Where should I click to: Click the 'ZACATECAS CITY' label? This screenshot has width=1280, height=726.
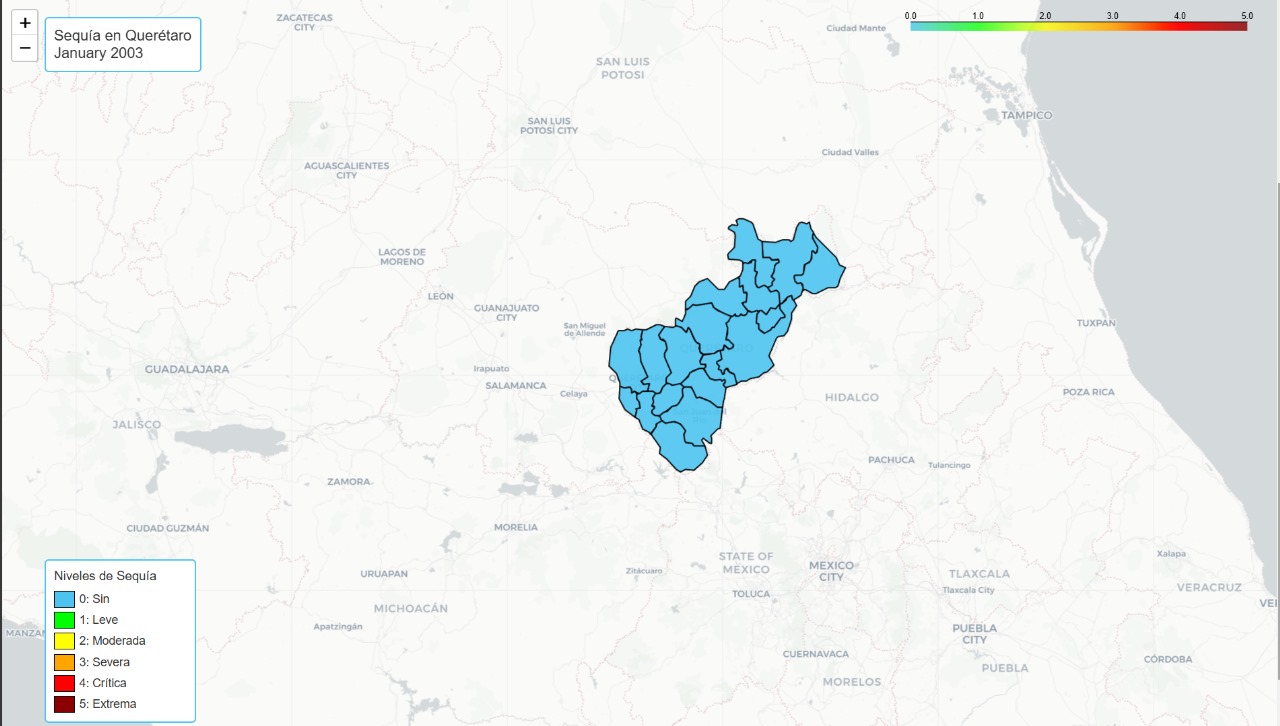[304, 22]
